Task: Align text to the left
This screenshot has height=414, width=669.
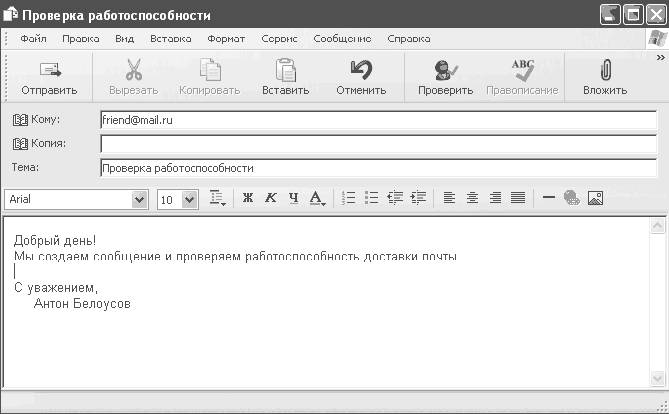Action: click(449, 198)
